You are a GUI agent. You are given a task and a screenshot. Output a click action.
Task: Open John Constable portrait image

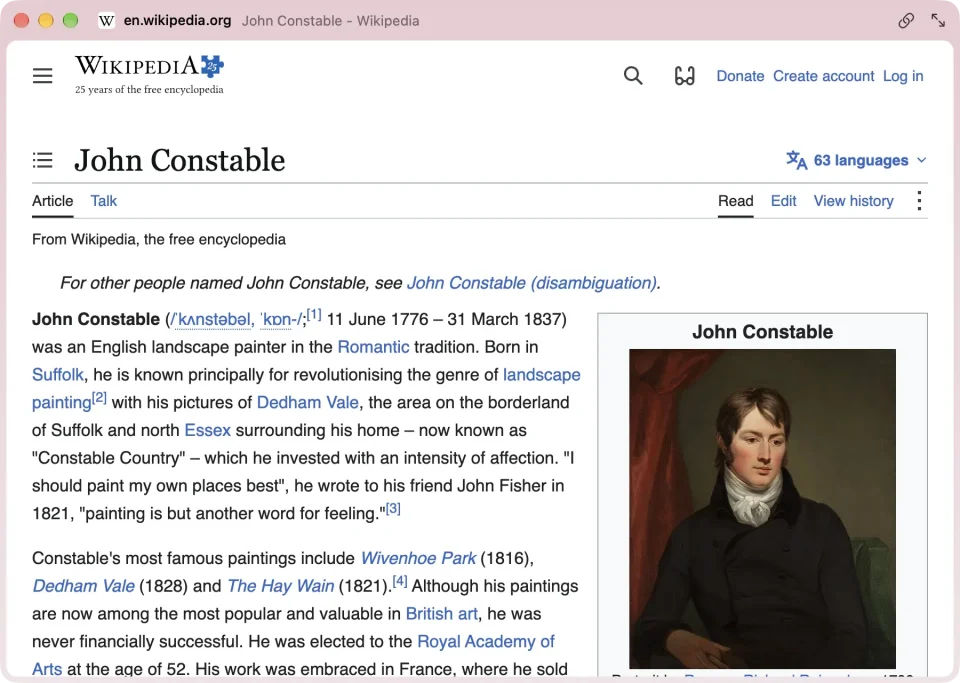pos(762,509)
